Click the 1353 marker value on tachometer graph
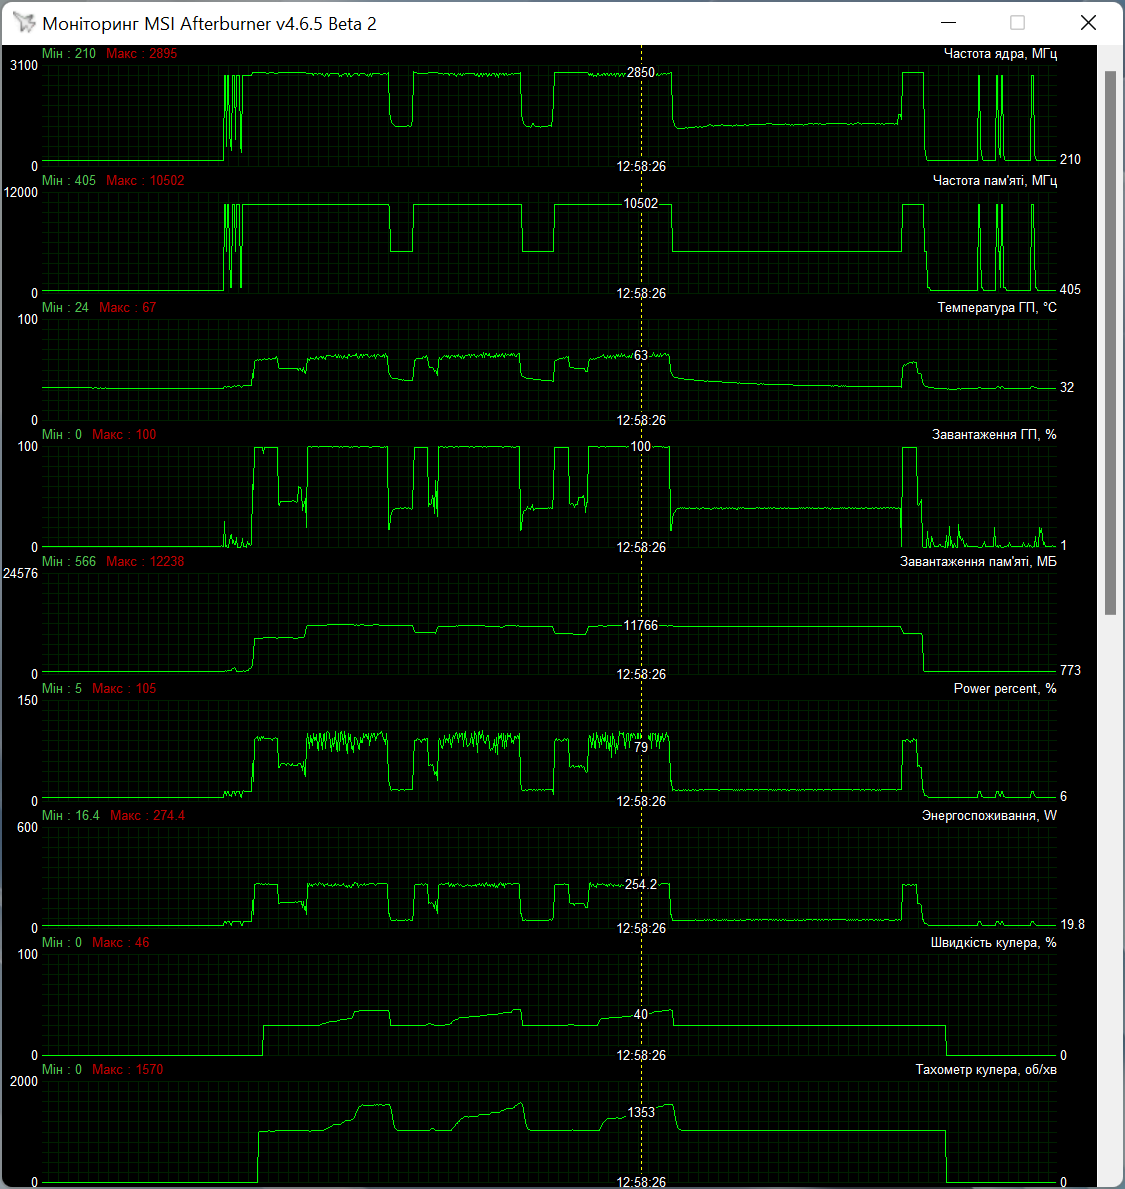The width and height of the screenshot is (1125, 1189). coord(641,1112)
